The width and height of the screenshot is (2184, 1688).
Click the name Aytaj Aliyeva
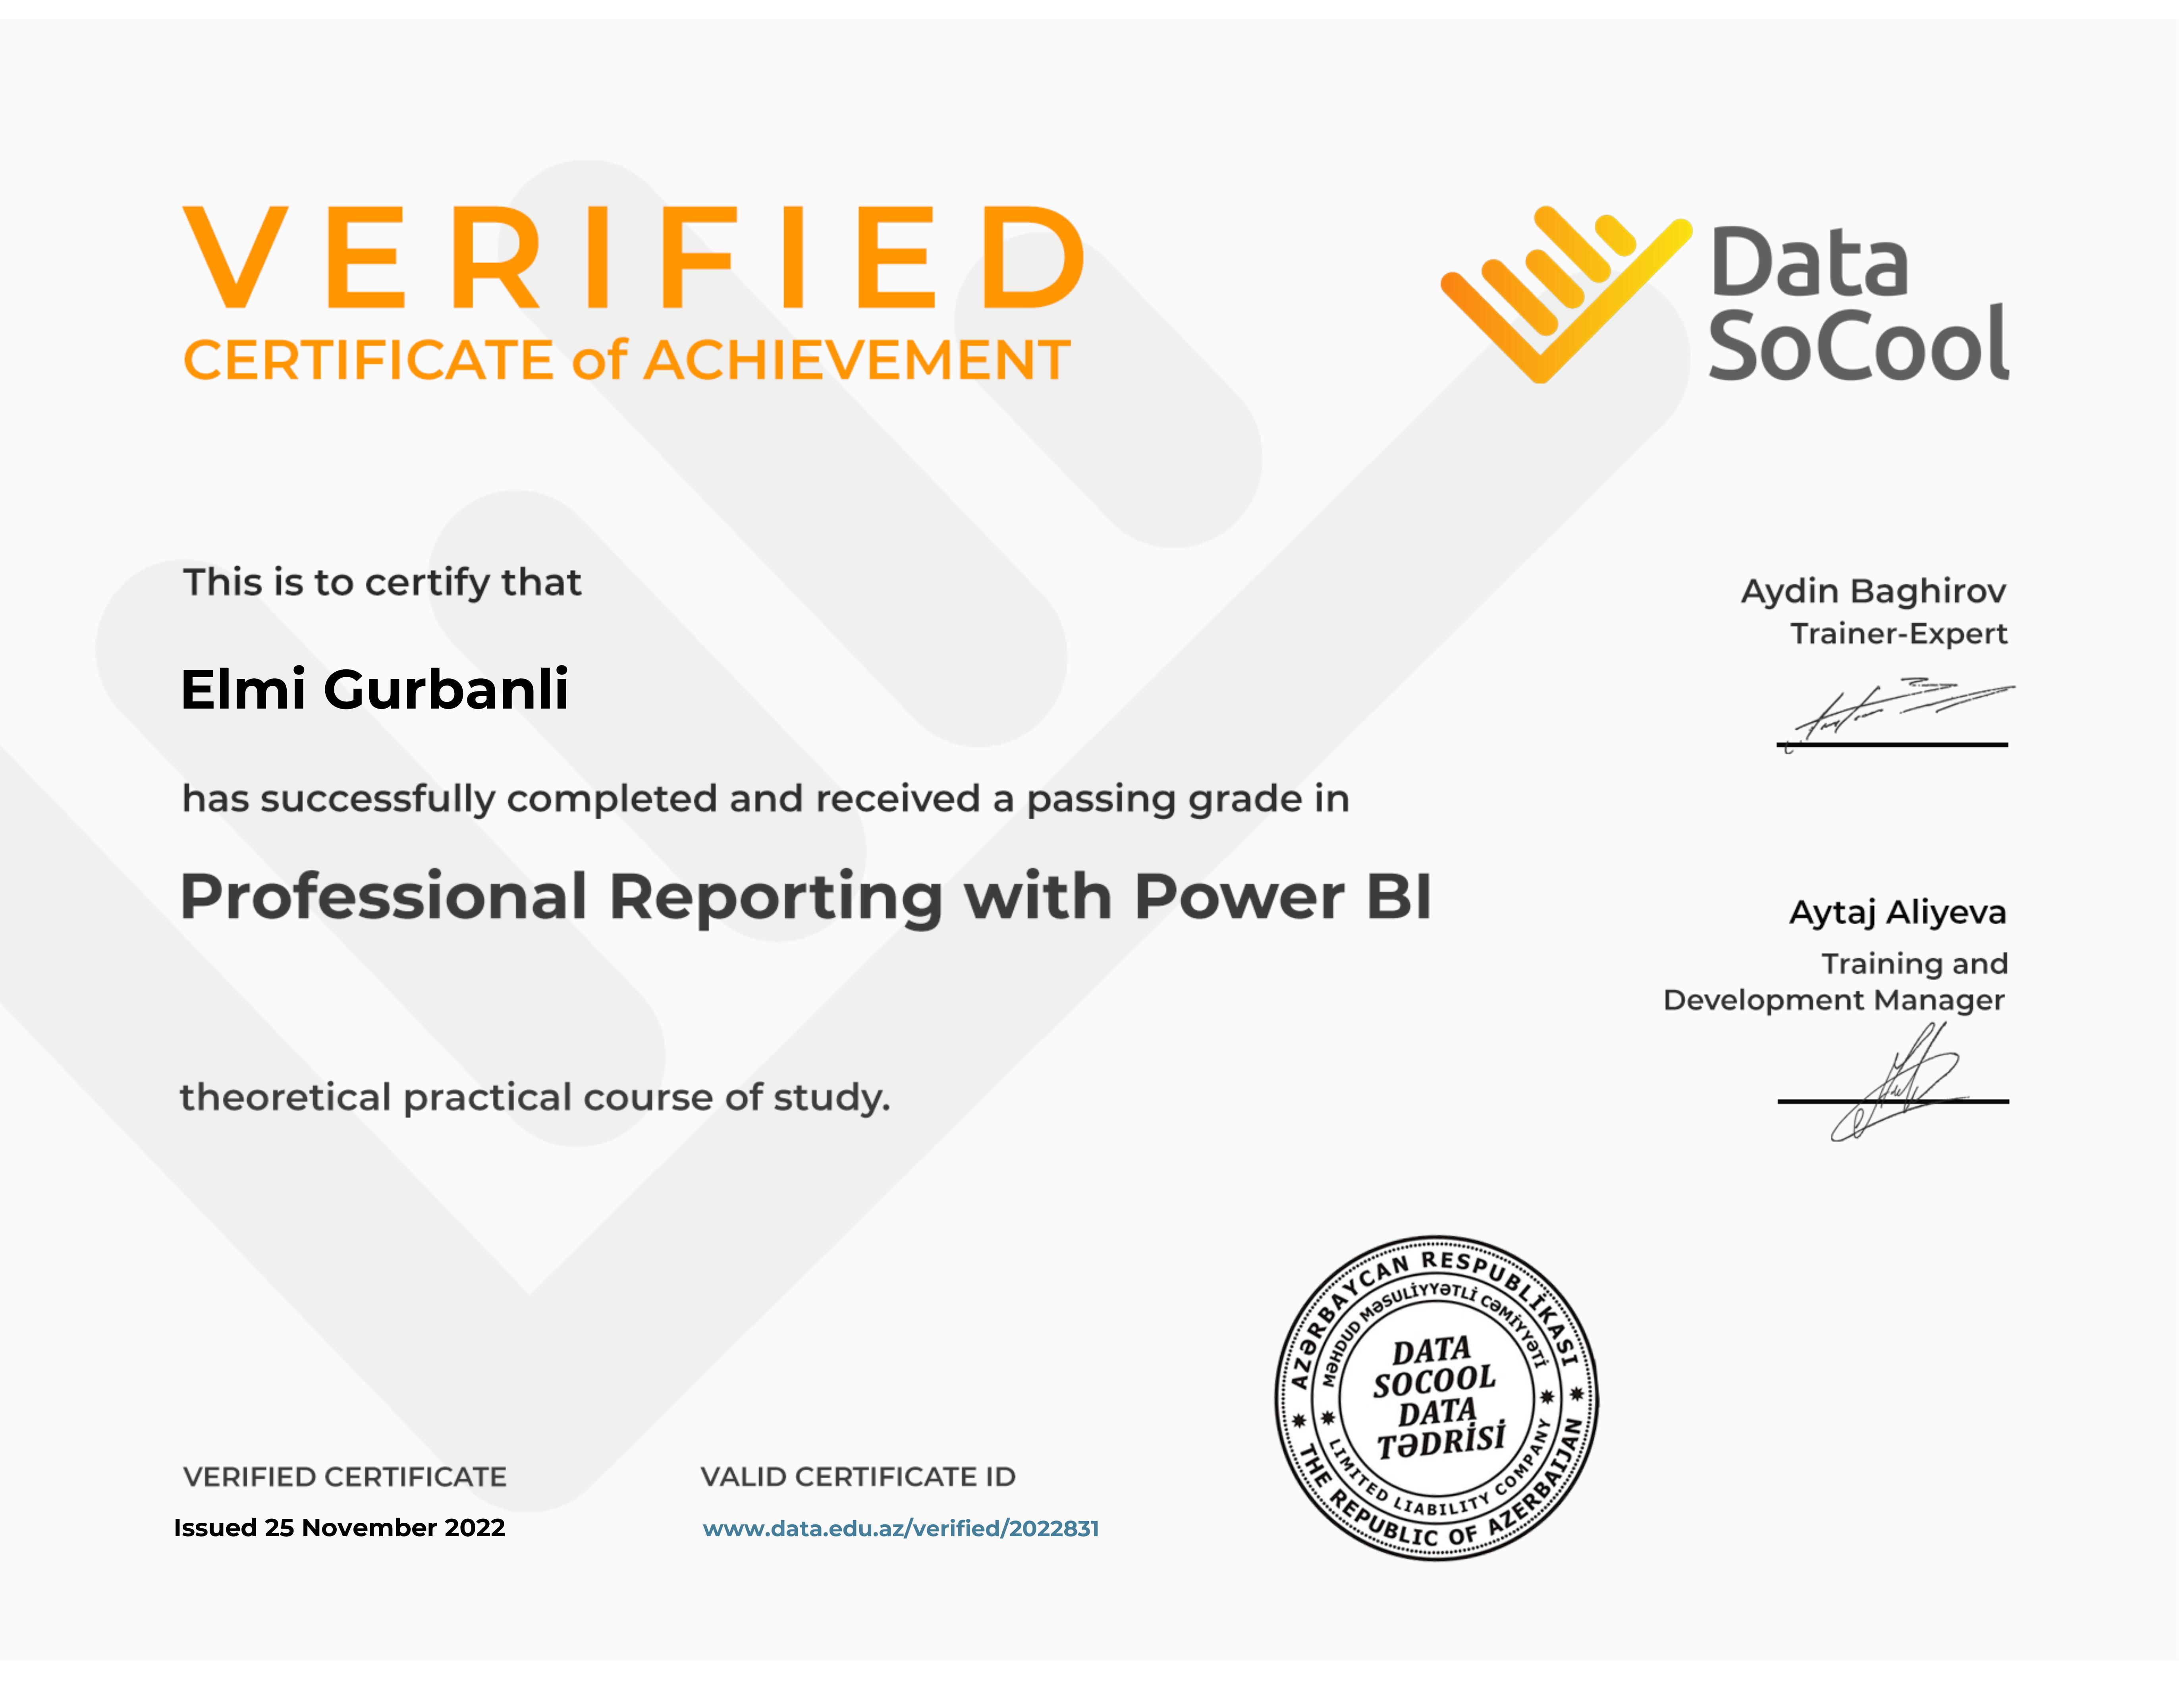pyautogui.click(x=1896, y=912)
